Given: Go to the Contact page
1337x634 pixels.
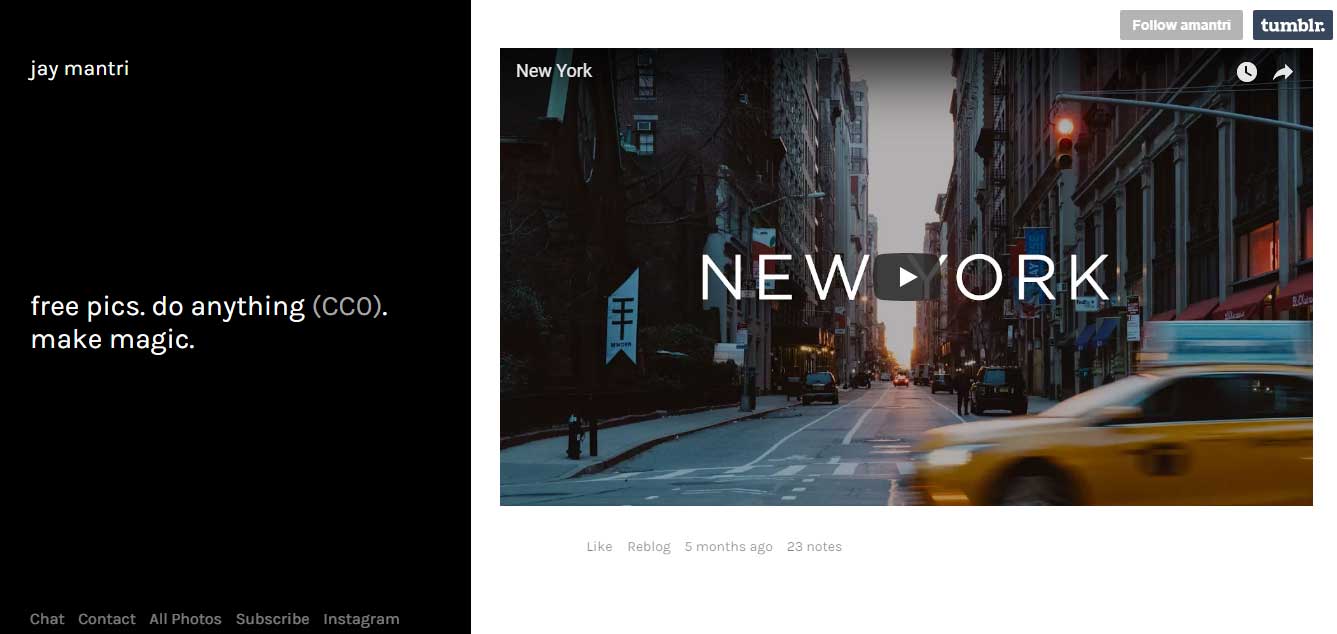Looking at the screenshot, I should click(107, 619).
